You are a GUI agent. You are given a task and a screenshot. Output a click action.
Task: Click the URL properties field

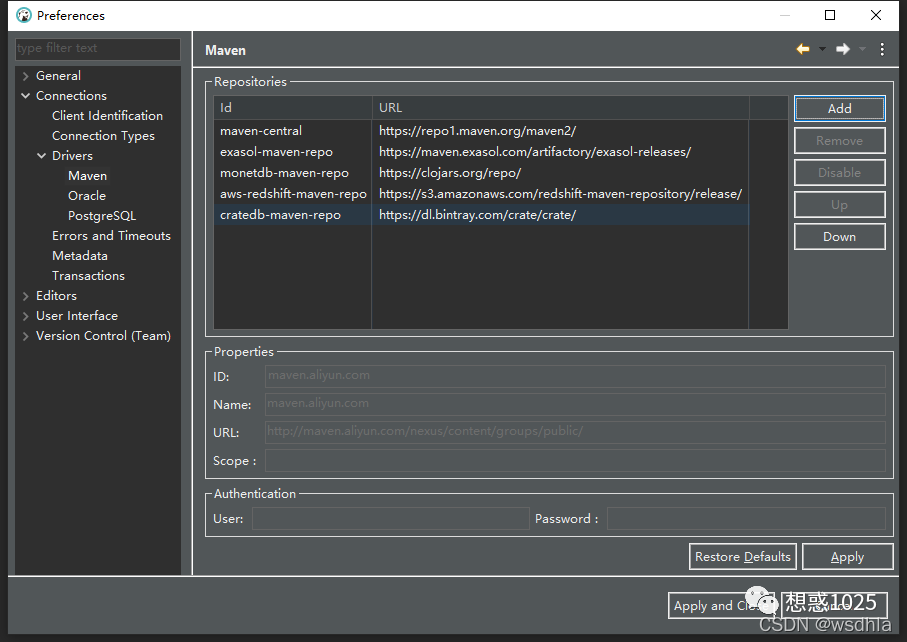pyautogui.click(x=575, y=432)
